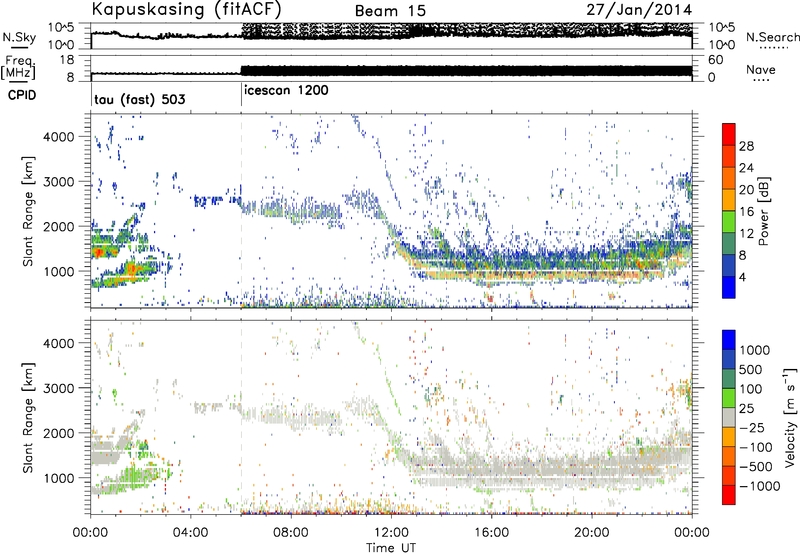Click the 'Freq. [MHz]' axis label
The height and width of the screenshot is (554, 800).
pyautogui.click(x=19, y=67)
